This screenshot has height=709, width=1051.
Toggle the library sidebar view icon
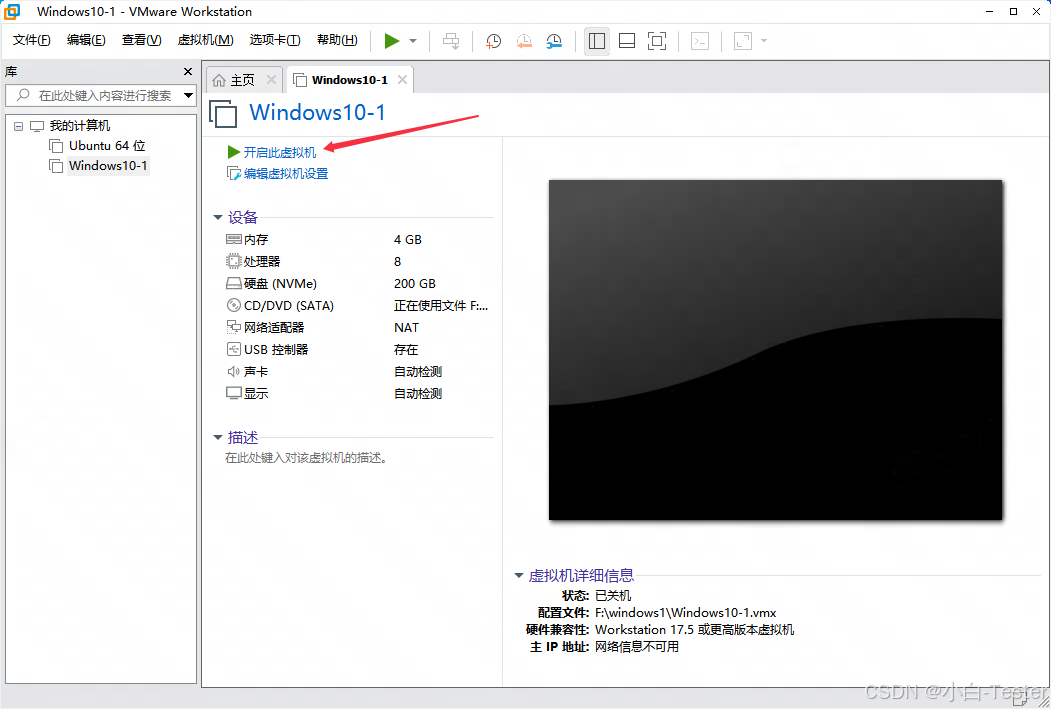597,41
